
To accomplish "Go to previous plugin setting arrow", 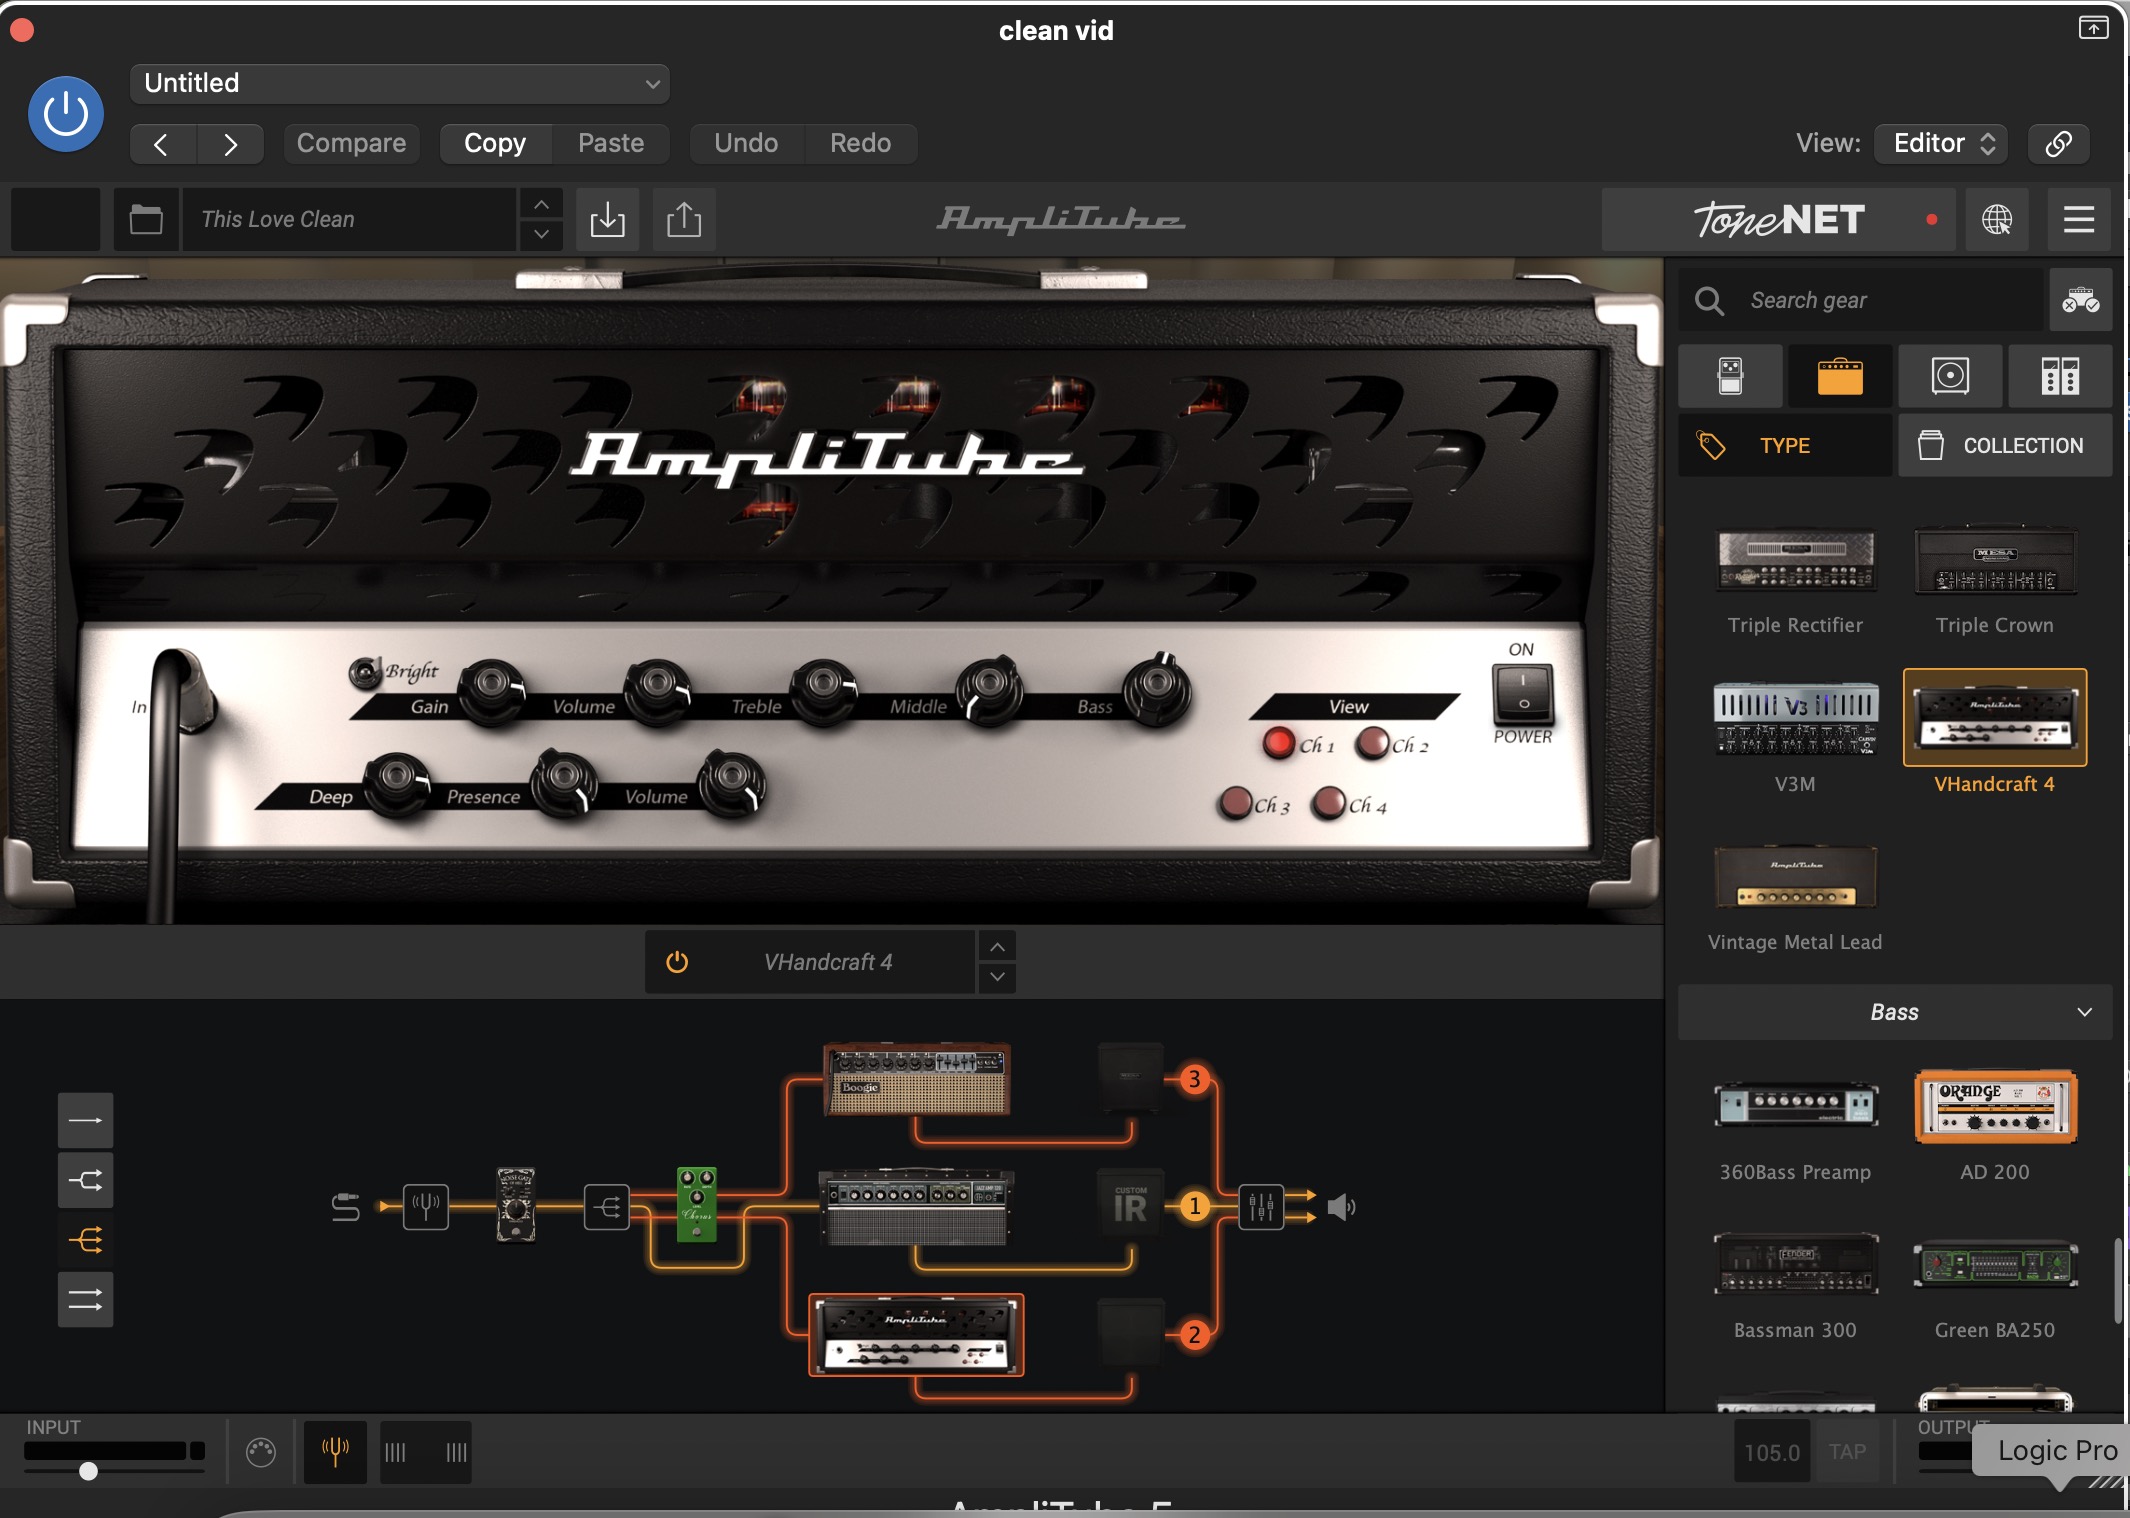I will pyautogui.click(x=162, y=144).
